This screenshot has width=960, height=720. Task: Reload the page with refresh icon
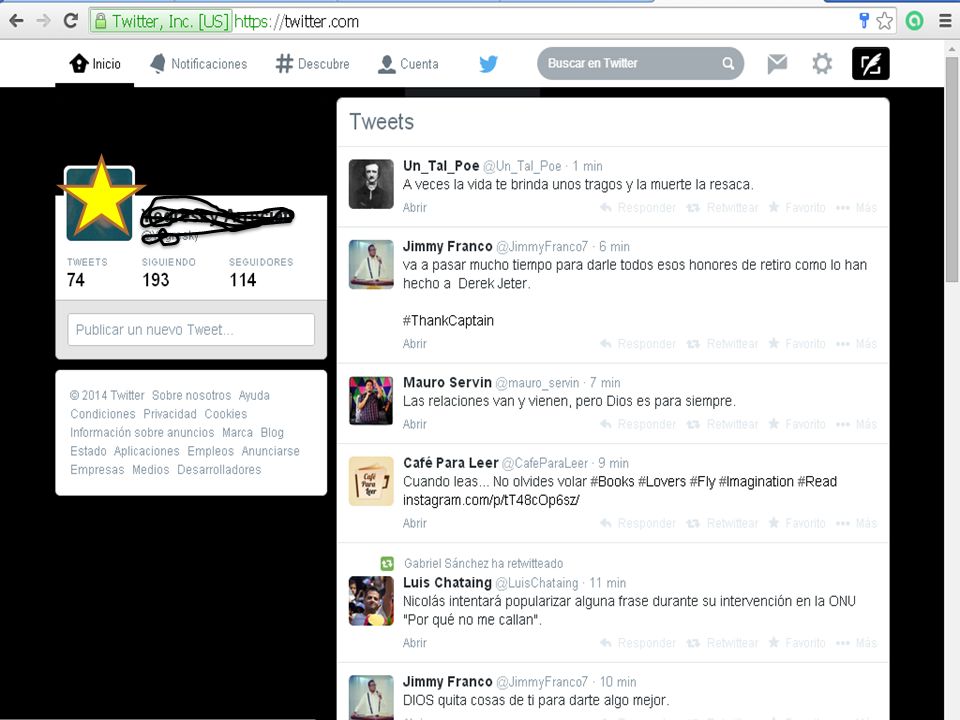point(70,21)
